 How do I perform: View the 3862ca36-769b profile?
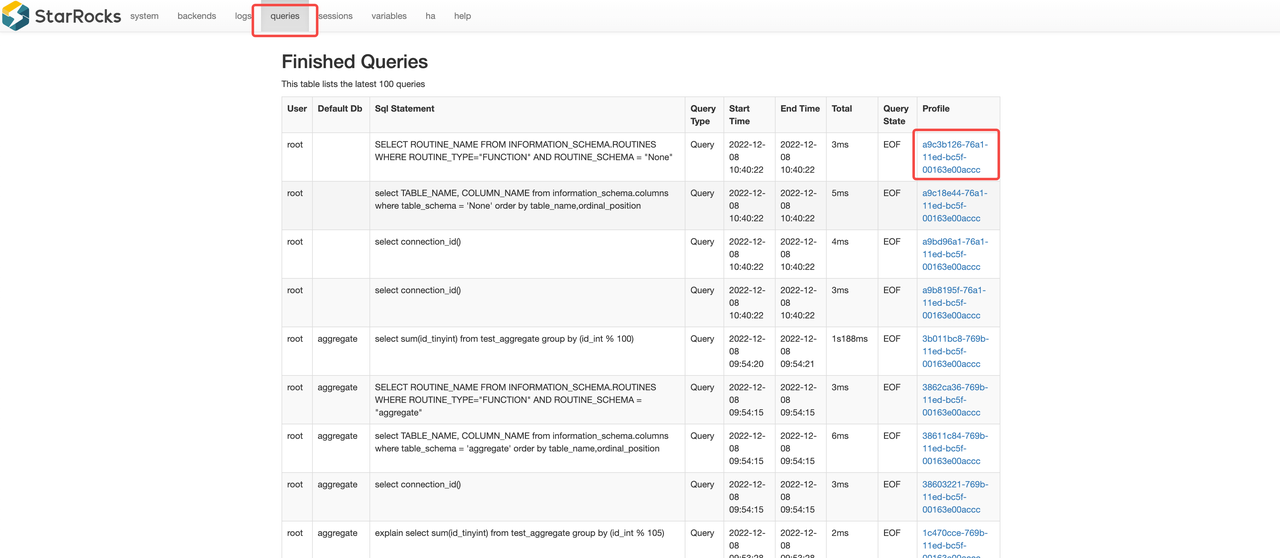[x=954, y=399]
